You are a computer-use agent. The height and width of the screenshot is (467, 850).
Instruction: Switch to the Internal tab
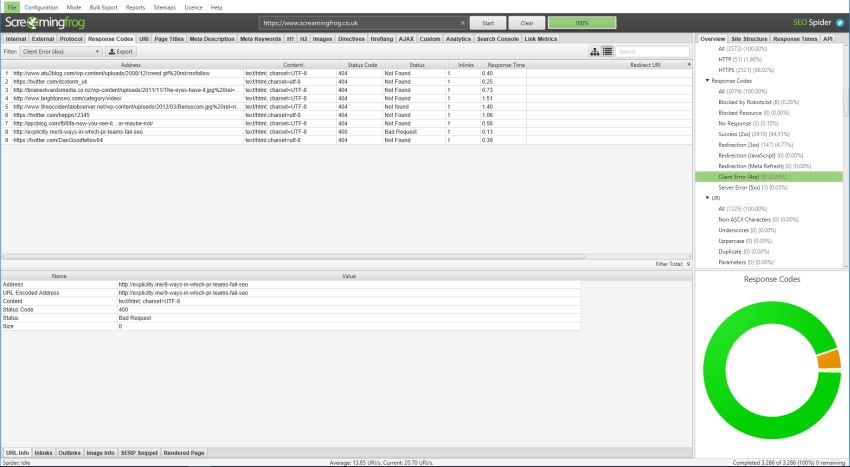(16, 39)
